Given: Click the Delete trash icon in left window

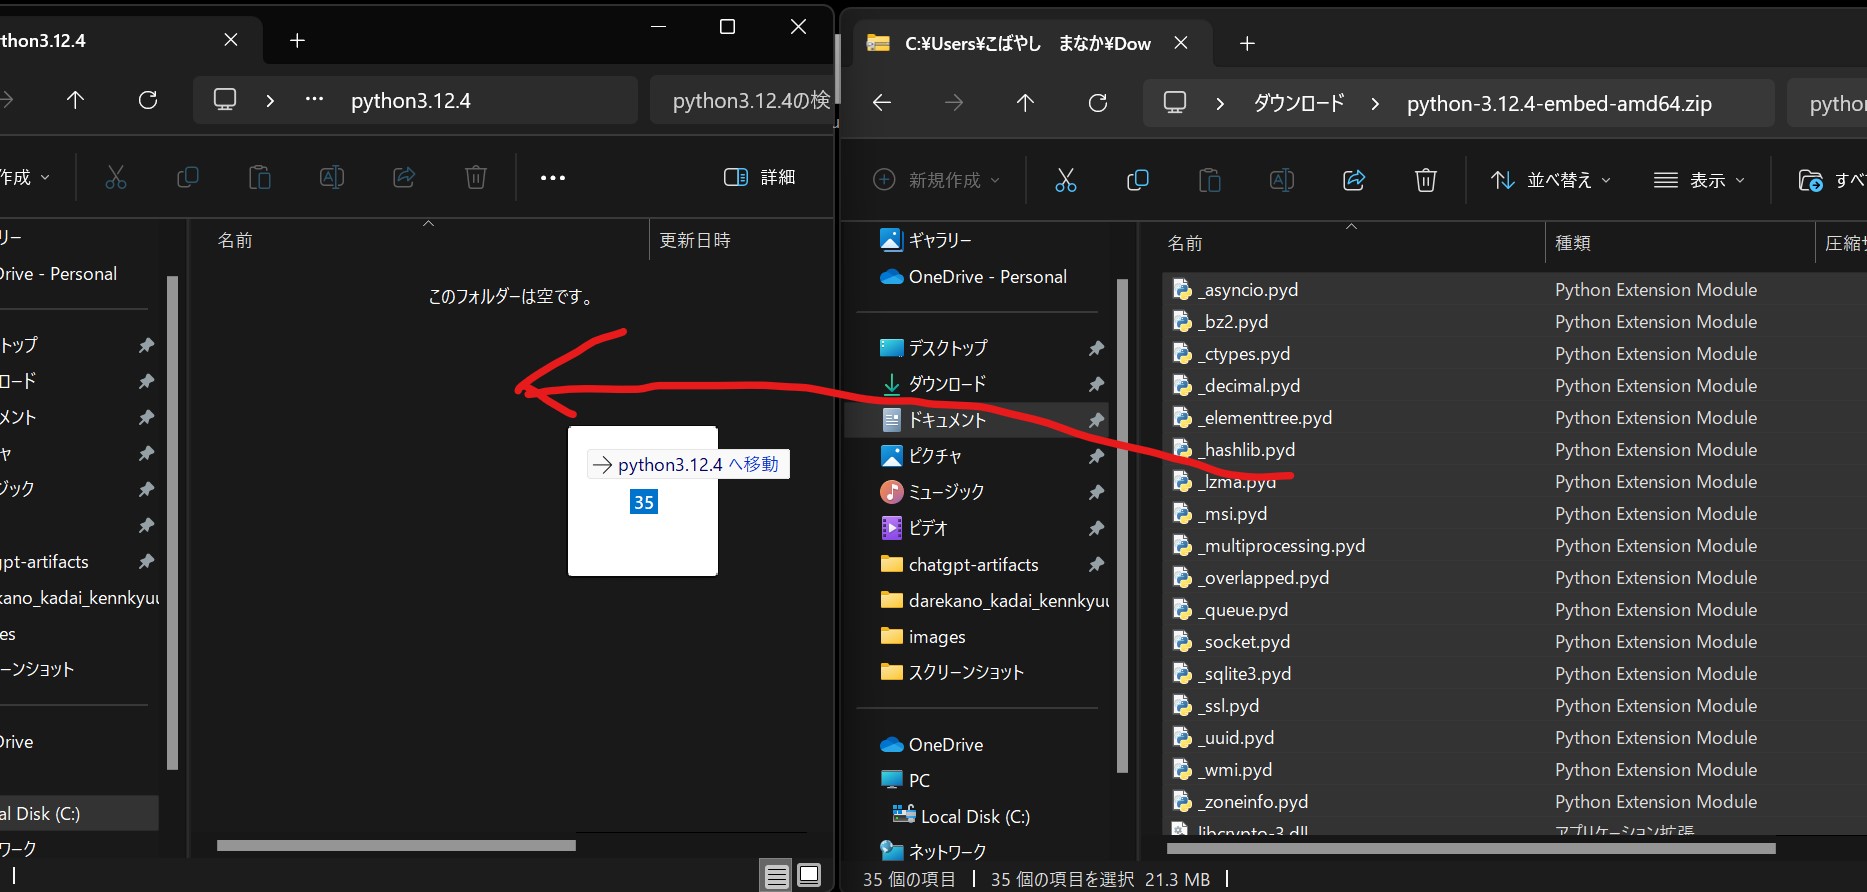Looking at the screenshot, I should coord(475,177).
